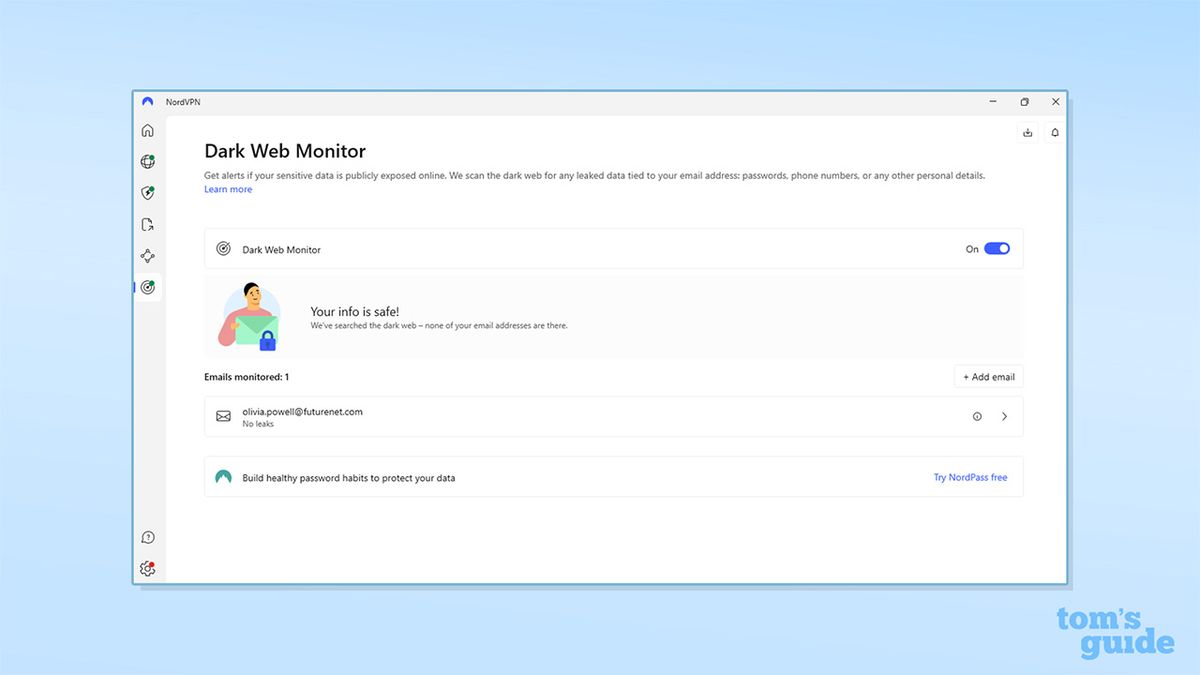Click radar icon in Dark Web Monitor row

pyautogui.click(x=223, y=249)
